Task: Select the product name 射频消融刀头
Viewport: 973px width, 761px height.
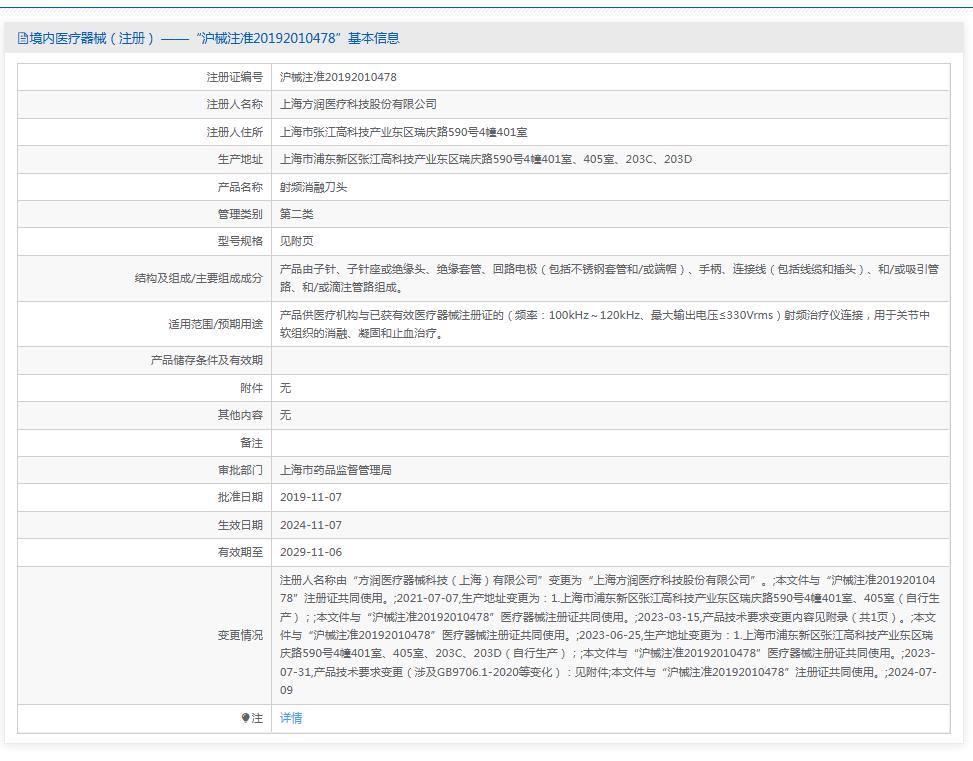Action: click(x=313, y=187)
